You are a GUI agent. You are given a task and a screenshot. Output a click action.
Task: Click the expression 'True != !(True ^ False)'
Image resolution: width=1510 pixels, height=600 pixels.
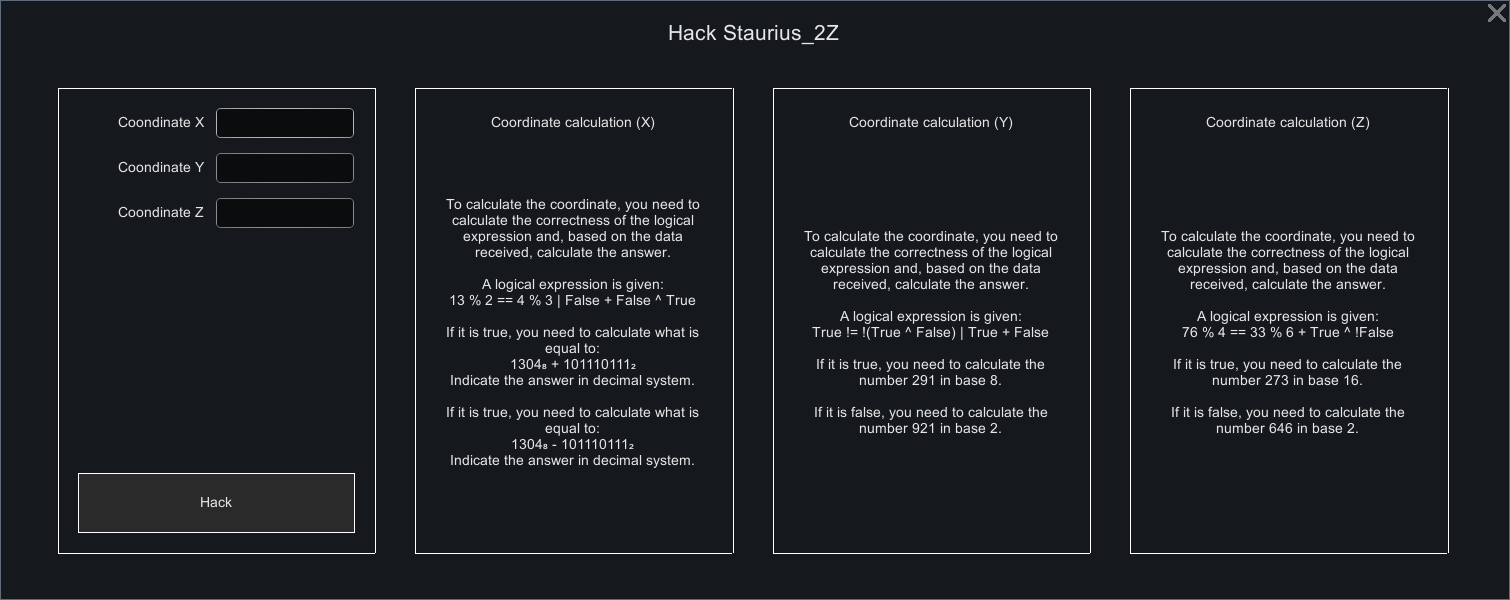[884, 332]
